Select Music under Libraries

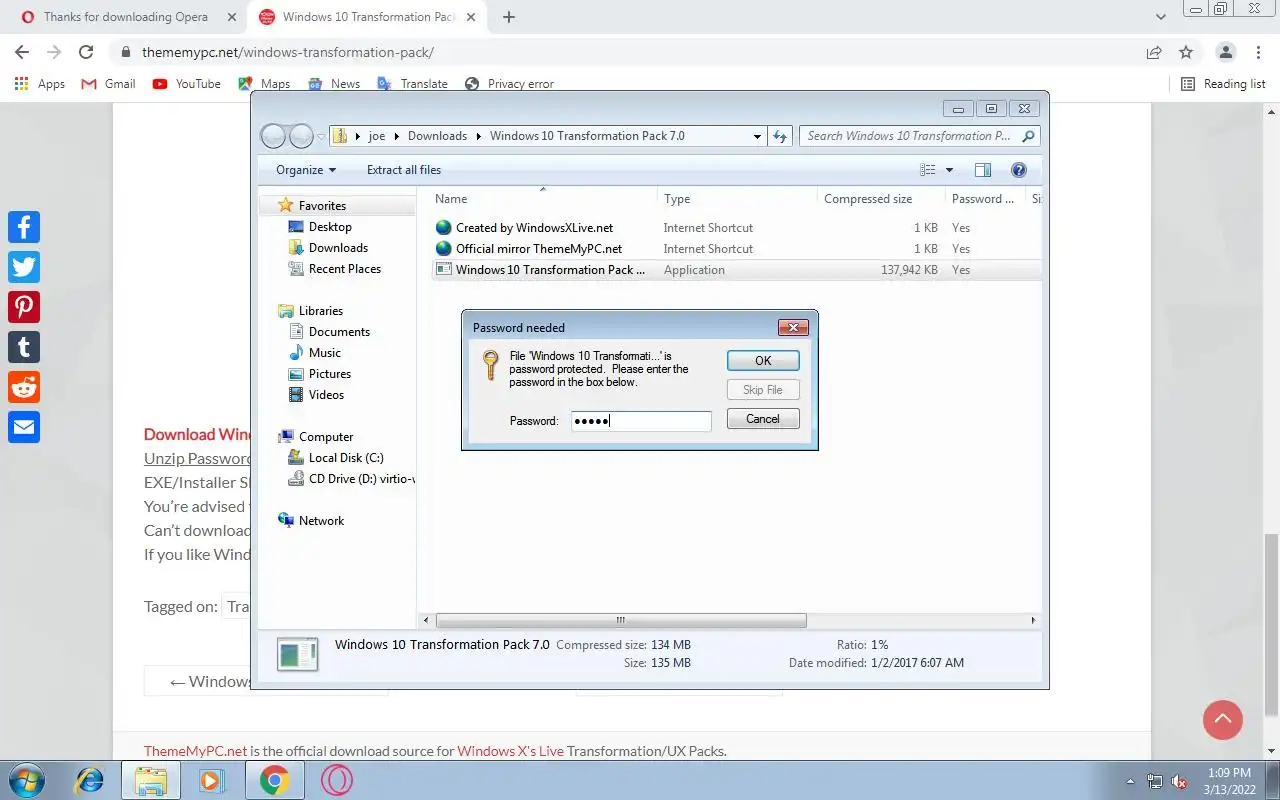coord(325,353)
